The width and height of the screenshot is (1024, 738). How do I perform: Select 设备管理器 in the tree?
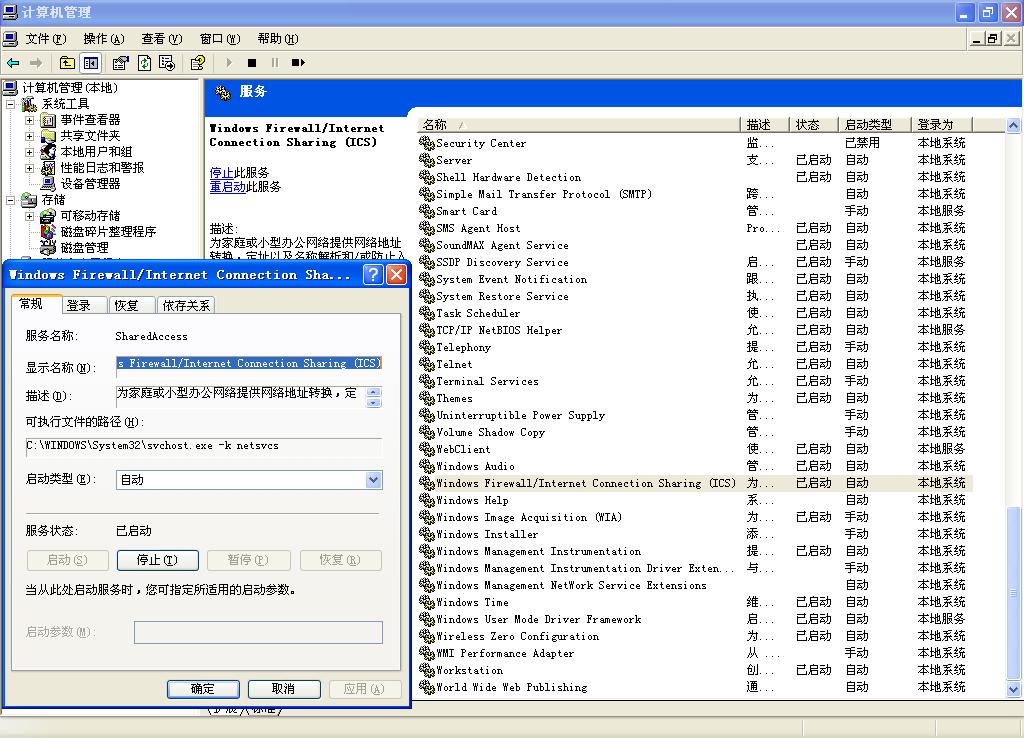coord(90,184)
